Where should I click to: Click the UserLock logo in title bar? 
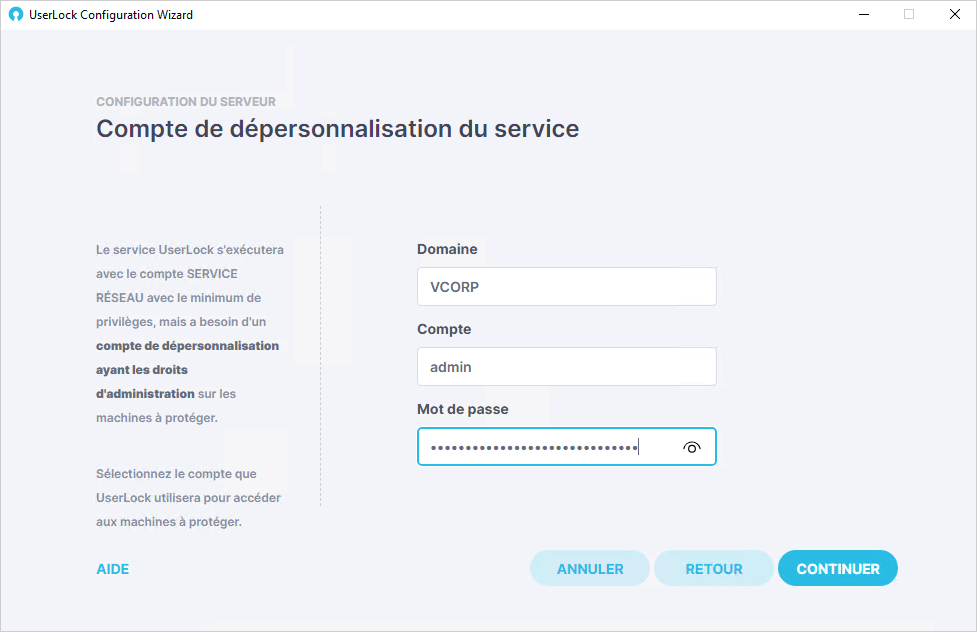click(16, 14)
